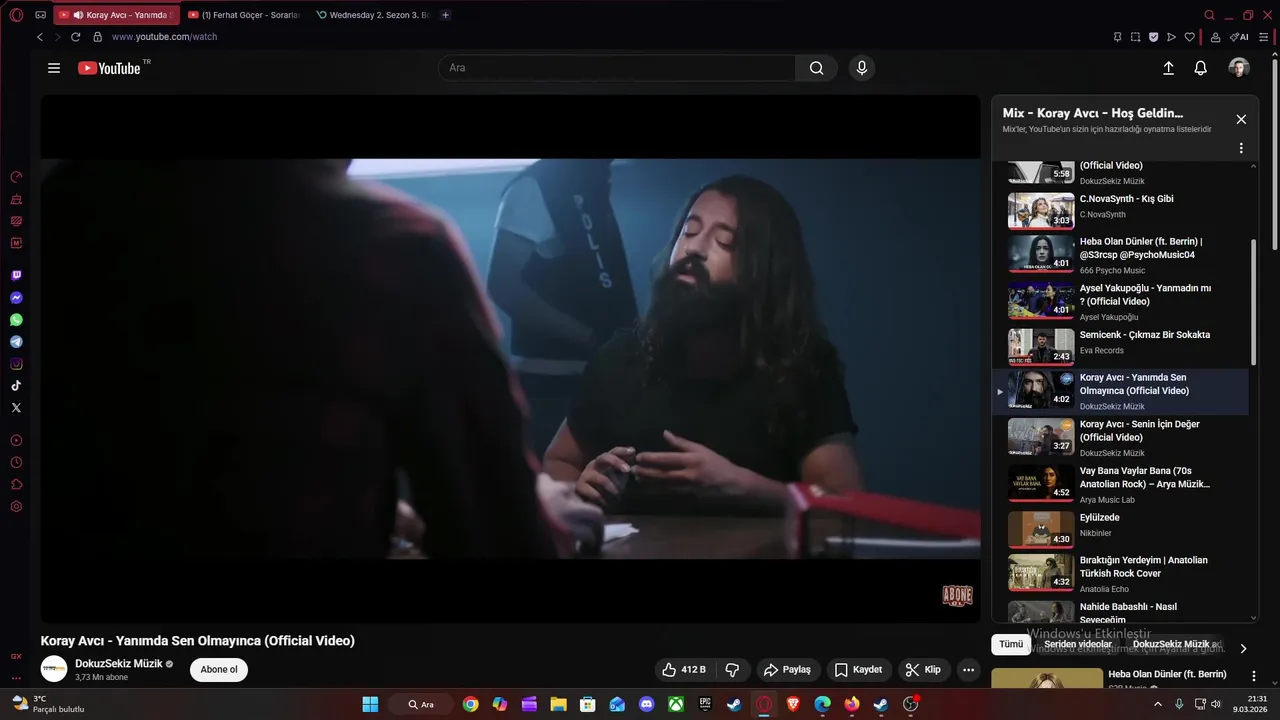Open Telegram from the Opera sidebar
Viewport: 1280px width, 720px height.
tap(16, 342)
